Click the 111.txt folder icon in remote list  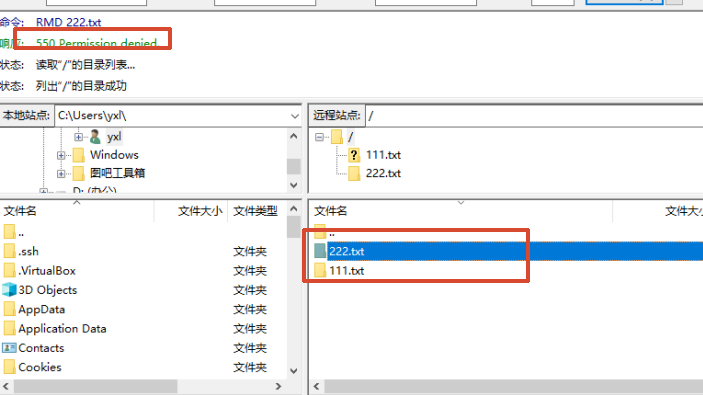coord(320,270)
